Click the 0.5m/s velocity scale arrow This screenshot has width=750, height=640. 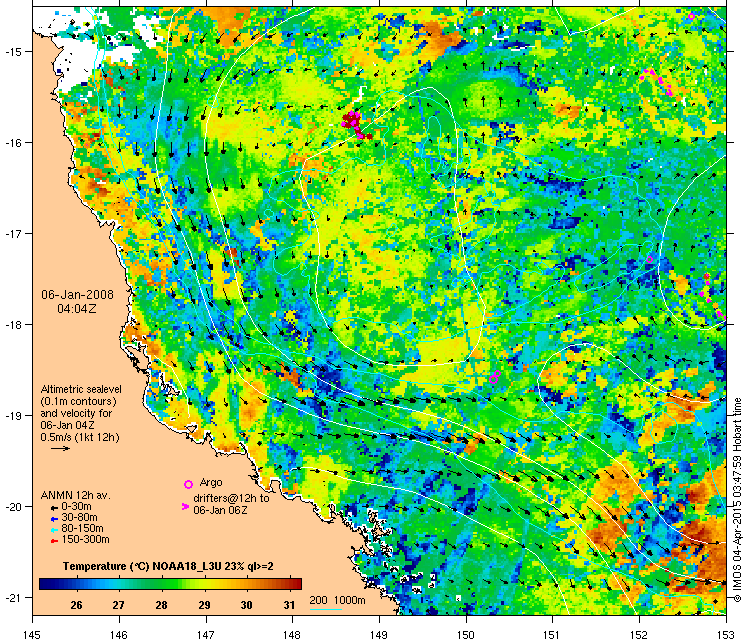[x=61, y=448]
